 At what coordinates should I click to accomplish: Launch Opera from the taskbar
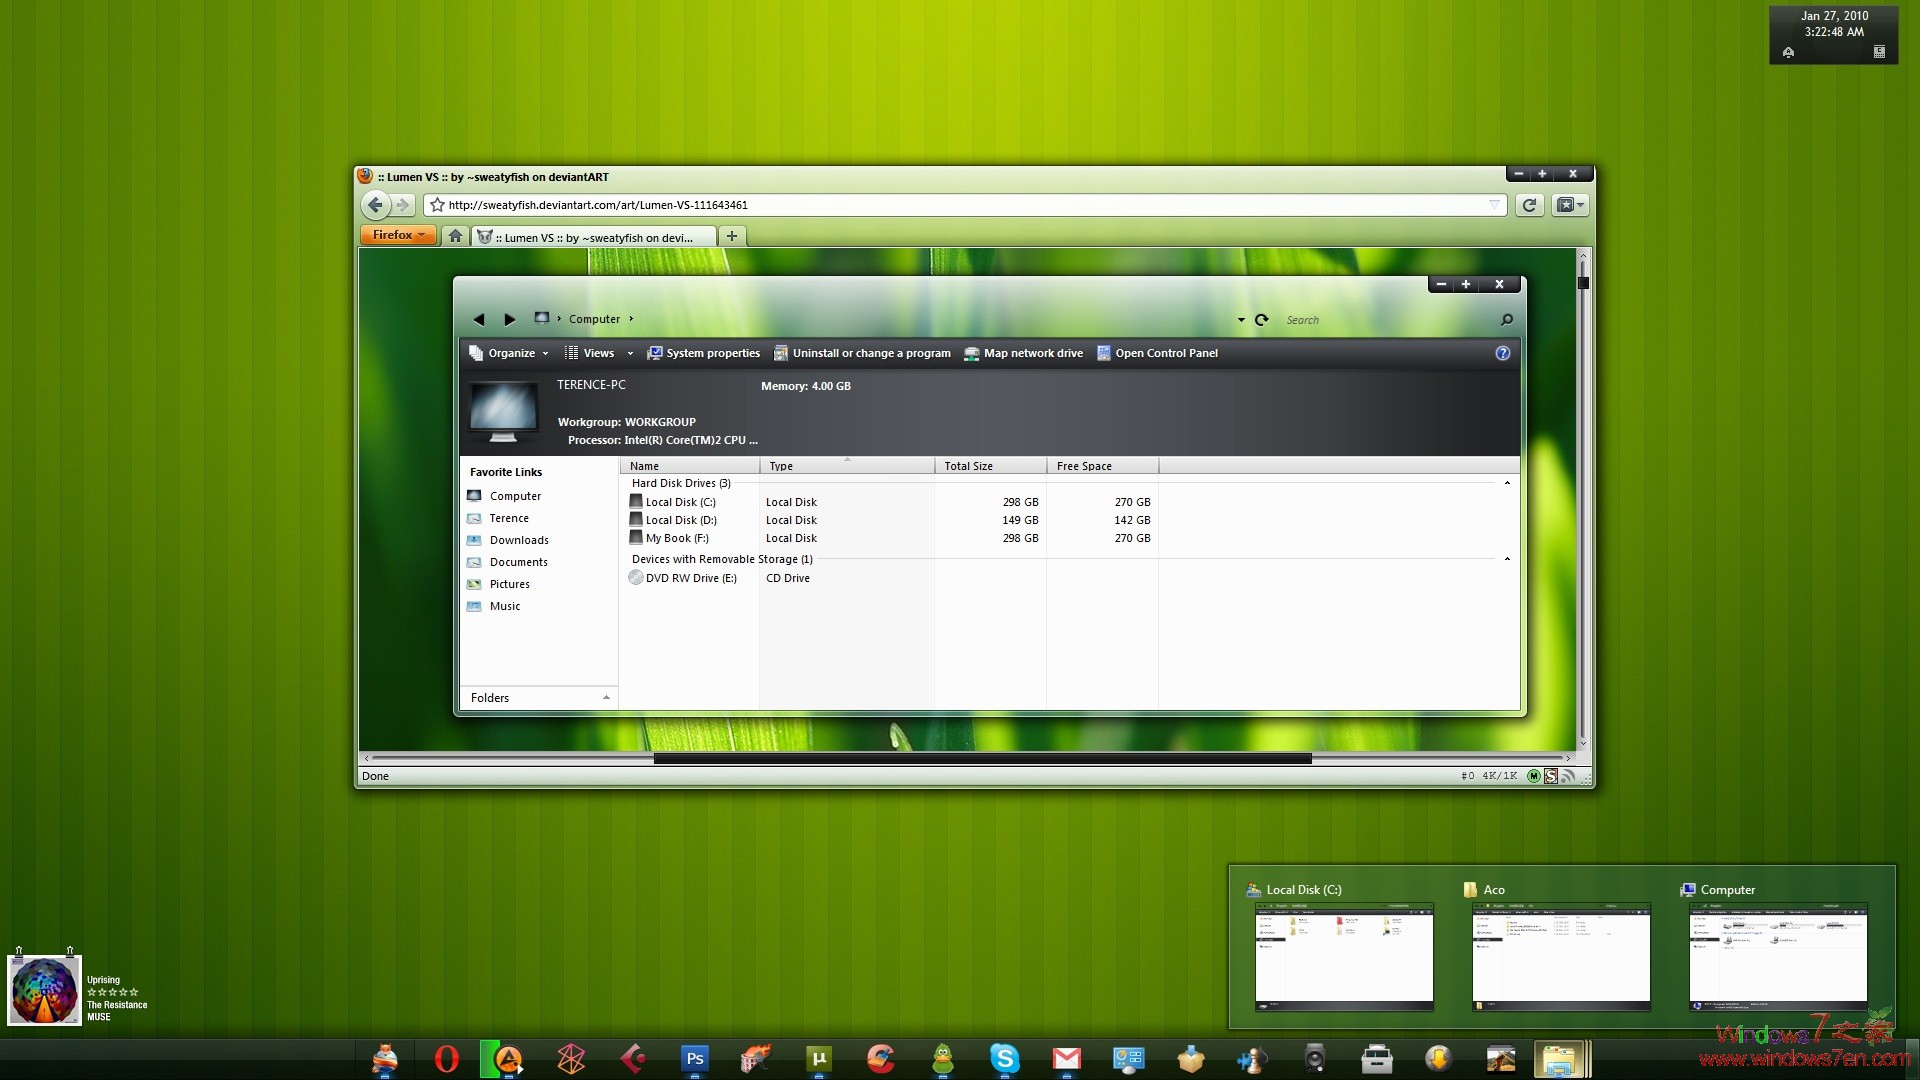tap(446, 1058)
